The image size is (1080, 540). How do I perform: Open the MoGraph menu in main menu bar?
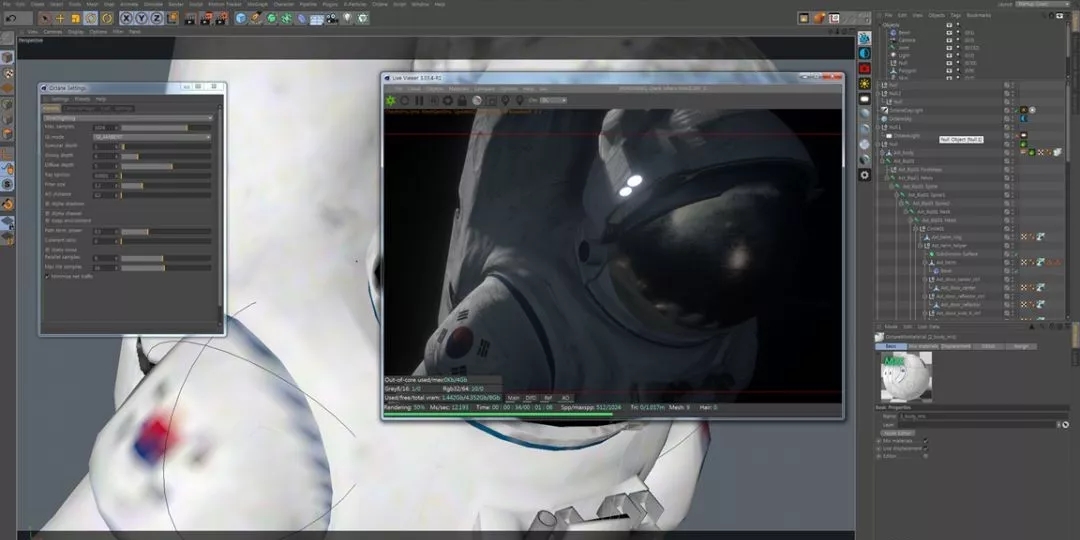(x=258, y=4)
